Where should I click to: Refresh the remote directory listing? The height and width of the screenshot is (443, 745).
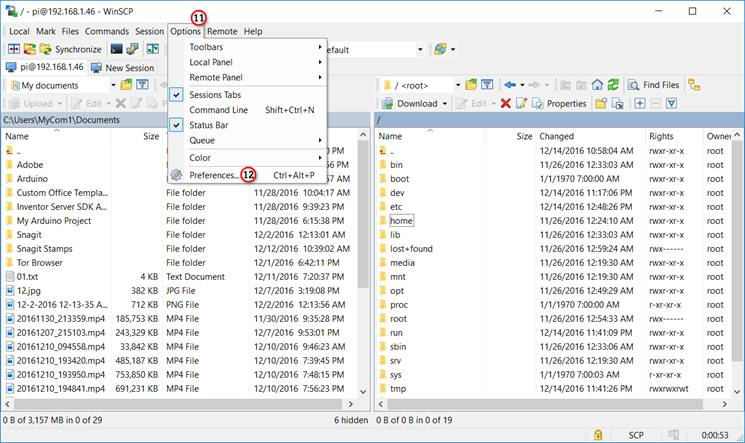pos(613,85)
